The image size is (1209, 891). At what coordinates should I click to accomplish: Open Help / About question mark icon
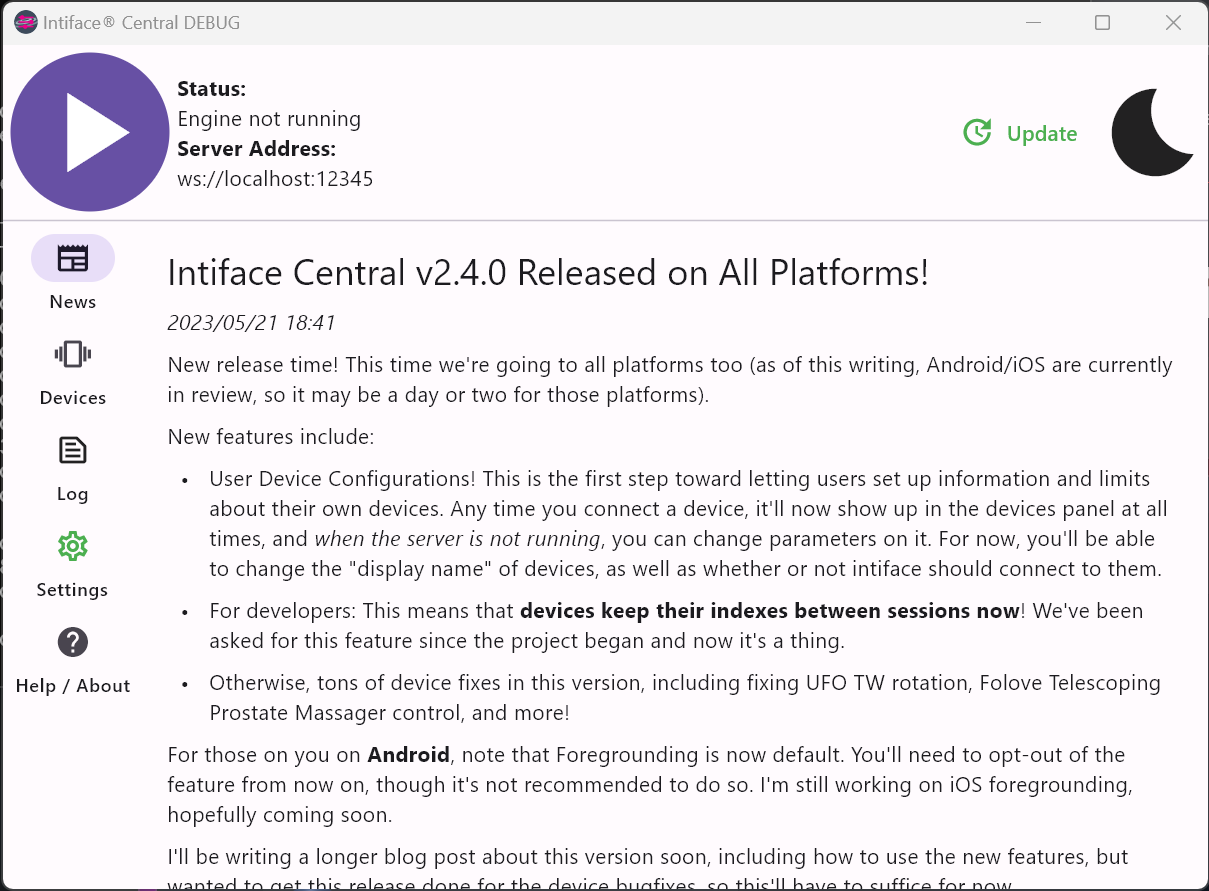pos(72,642)
